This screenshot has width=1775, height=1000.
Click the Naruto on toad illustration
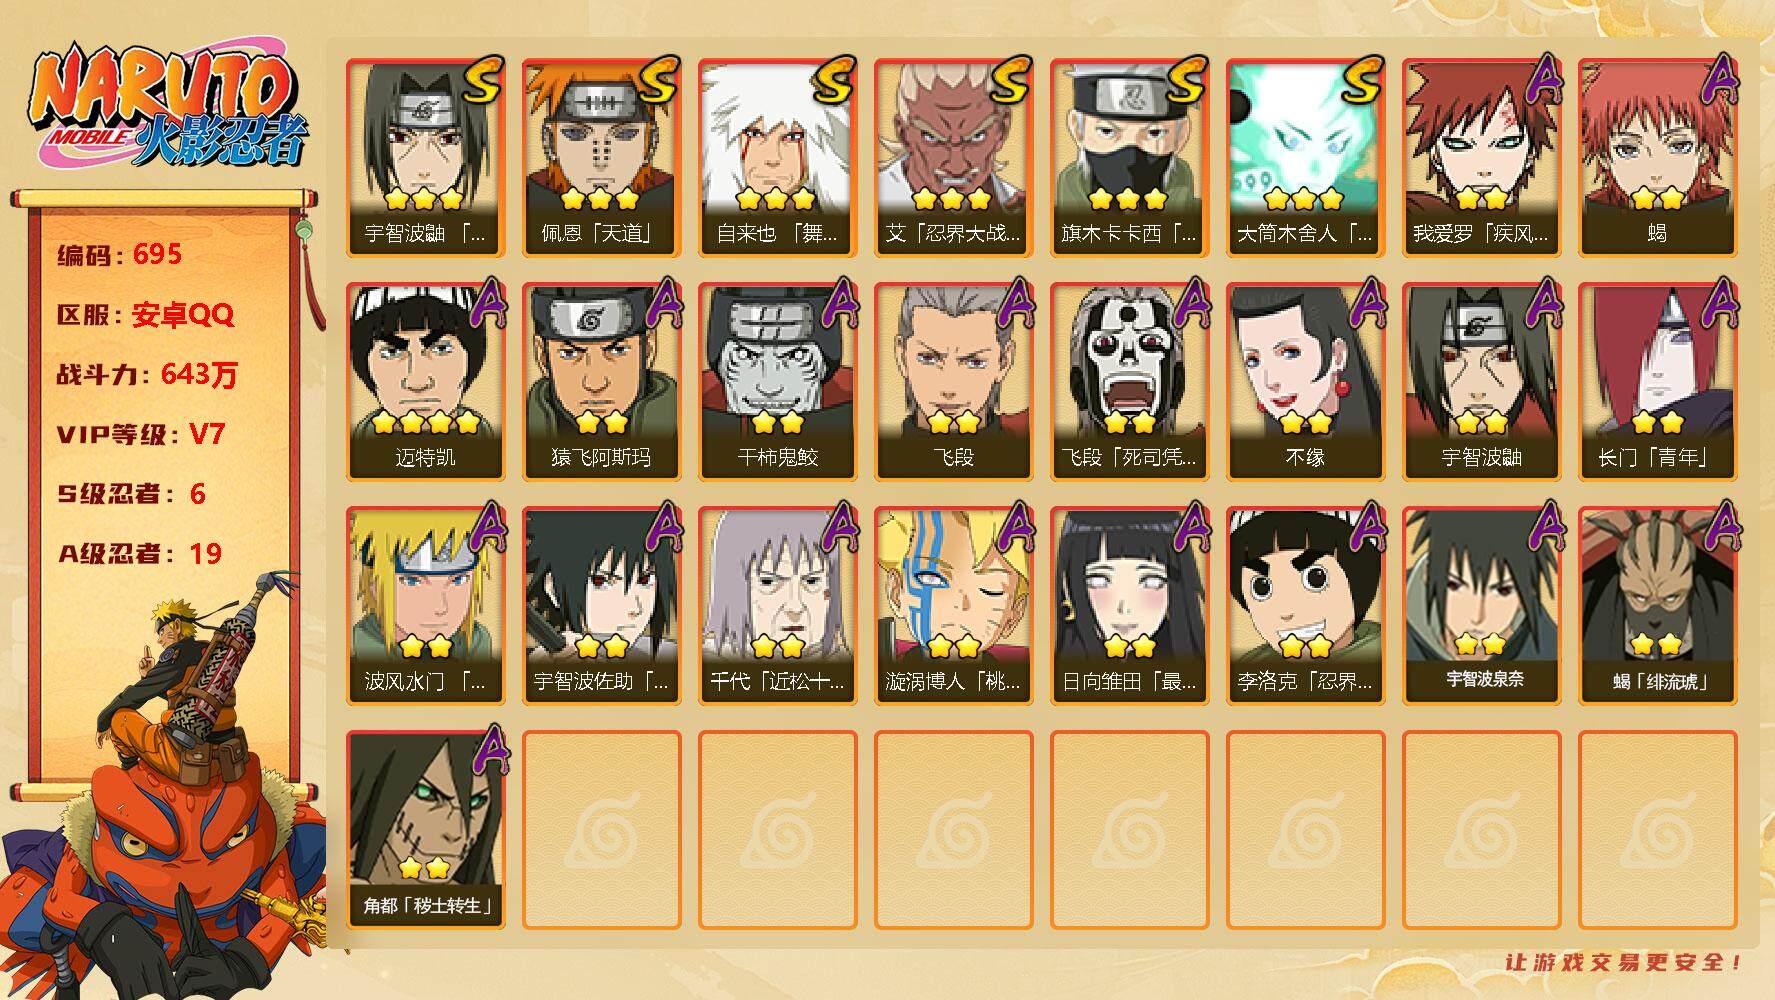click(165, 790)
